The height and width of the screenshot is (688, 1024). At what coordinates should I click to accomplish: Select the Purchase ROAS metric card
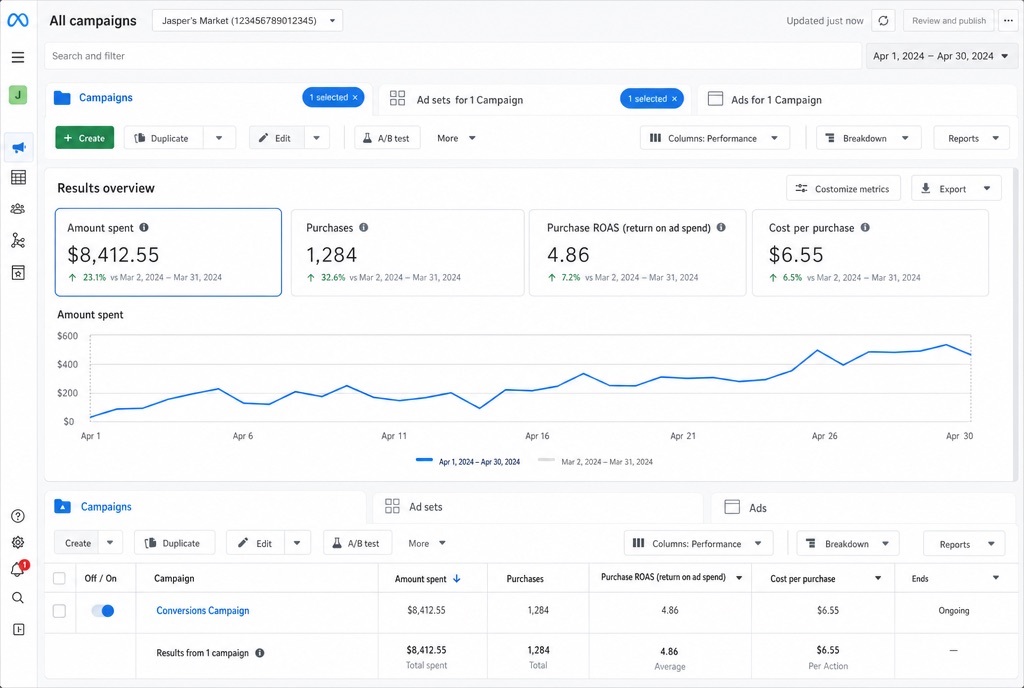pyautogui.click(x=637, y=253)
